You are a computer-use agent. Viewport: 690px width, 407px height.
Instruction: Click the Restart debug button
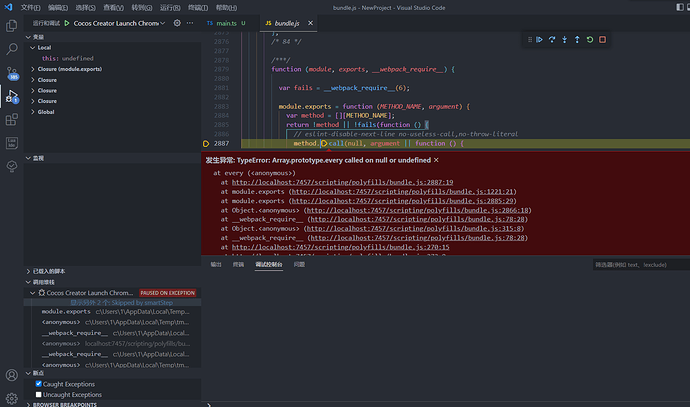point(590,40)
